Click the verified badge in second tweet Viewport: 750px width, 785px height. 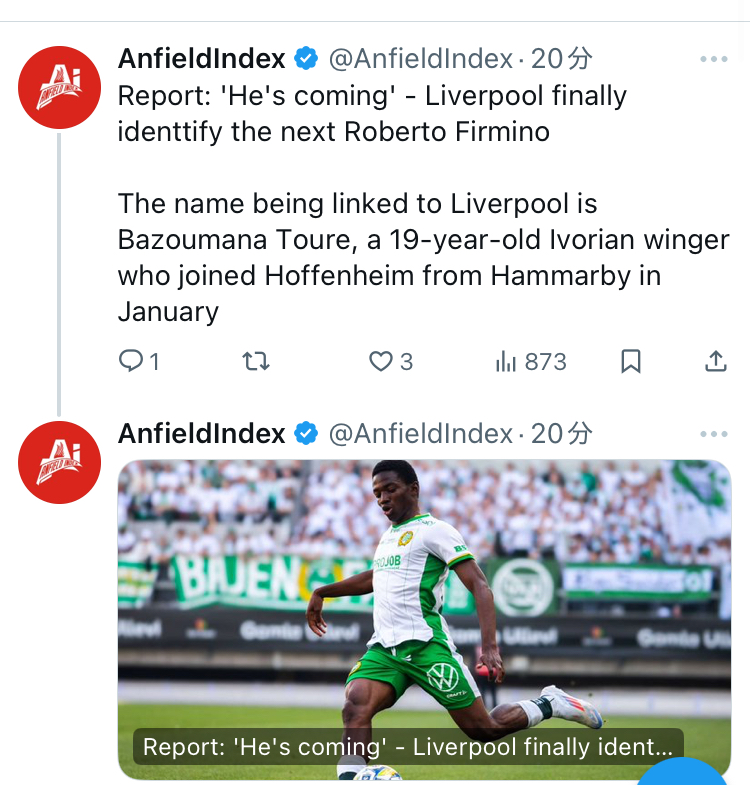coord(306,434)
